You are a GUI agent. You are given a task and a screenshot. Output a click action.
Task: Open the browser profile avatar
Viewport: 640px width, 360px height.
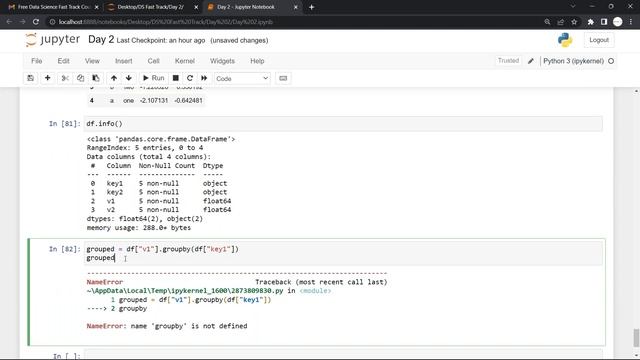(618, 22)
